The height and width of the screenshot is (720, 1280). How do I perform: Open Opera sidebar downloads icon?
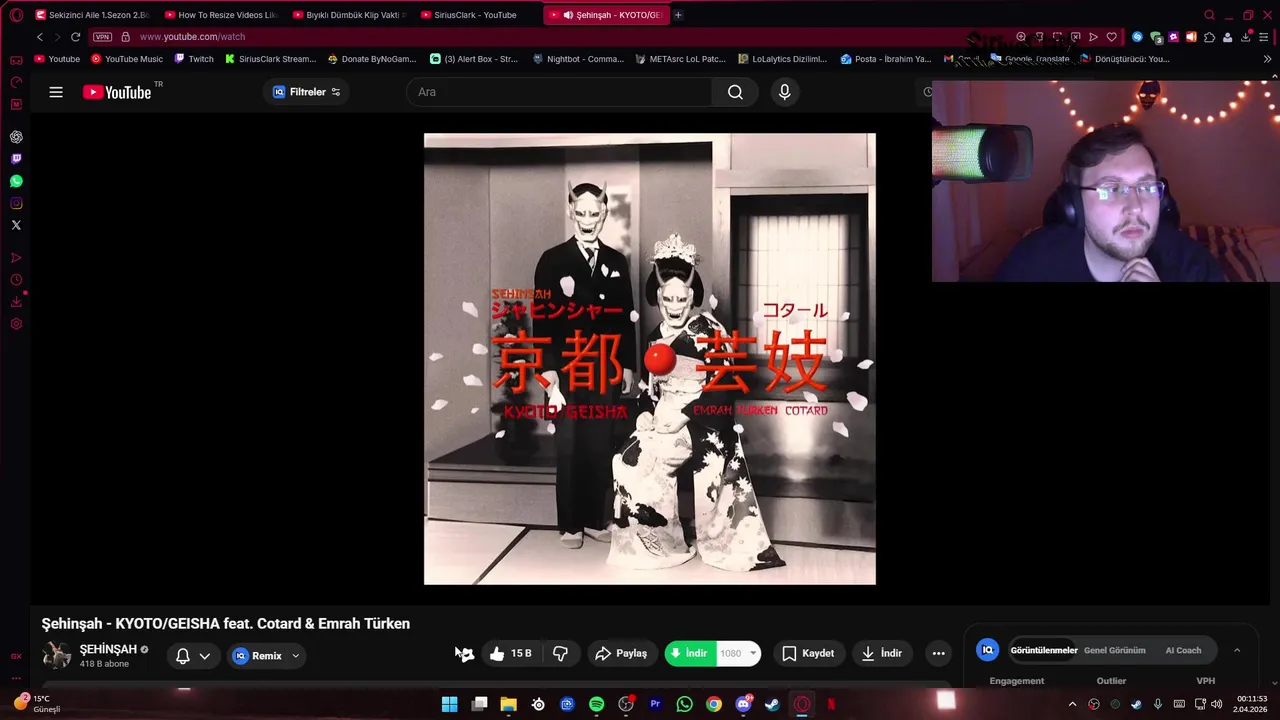point(16,302)
